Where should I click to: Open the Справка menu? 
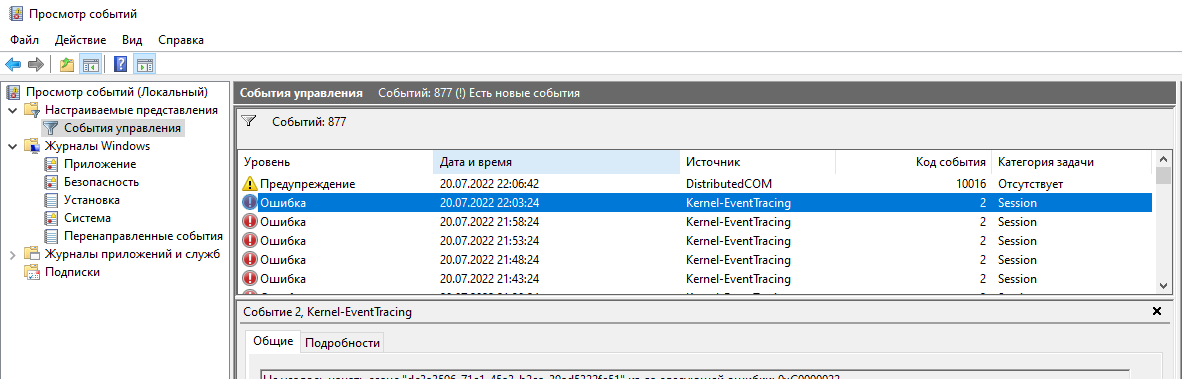181,40
